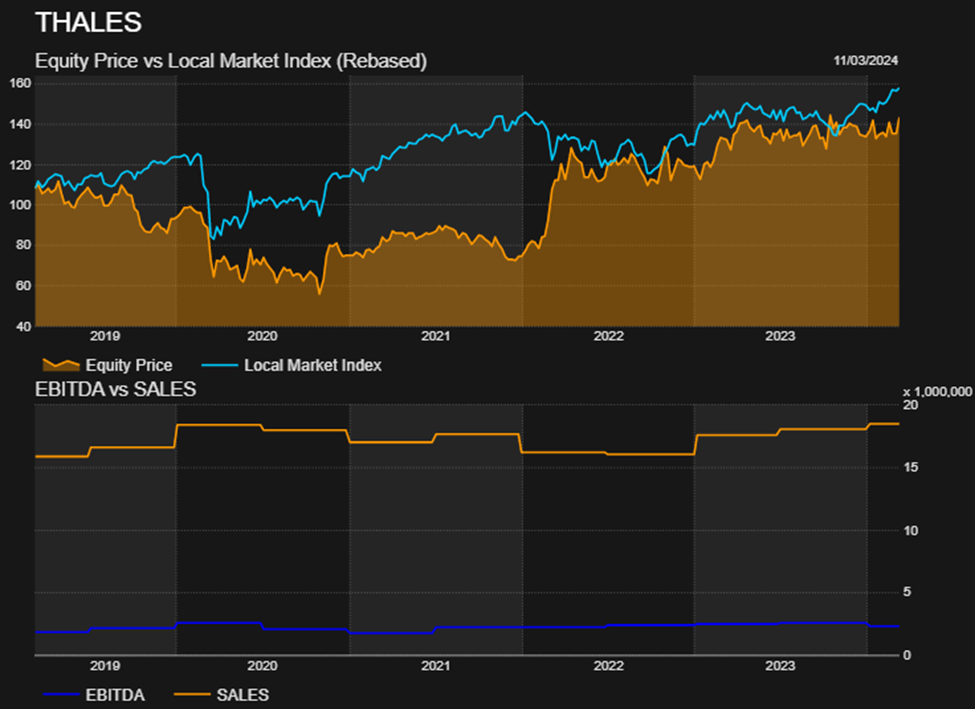Viewport: 975px width, 709px height.
Task: Click the cyan Local Market Index swatch
Action: point(219,365)
